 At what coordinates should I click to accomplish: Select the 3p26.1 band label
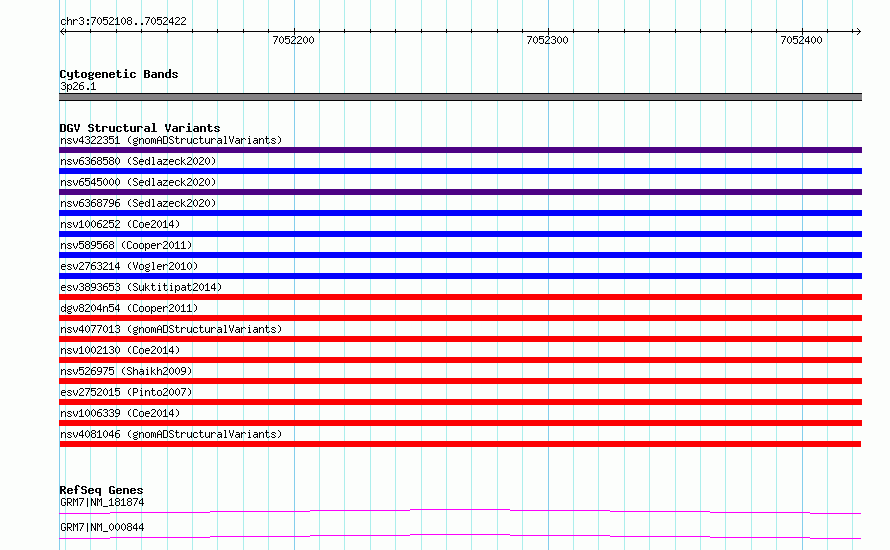(78, 86)
